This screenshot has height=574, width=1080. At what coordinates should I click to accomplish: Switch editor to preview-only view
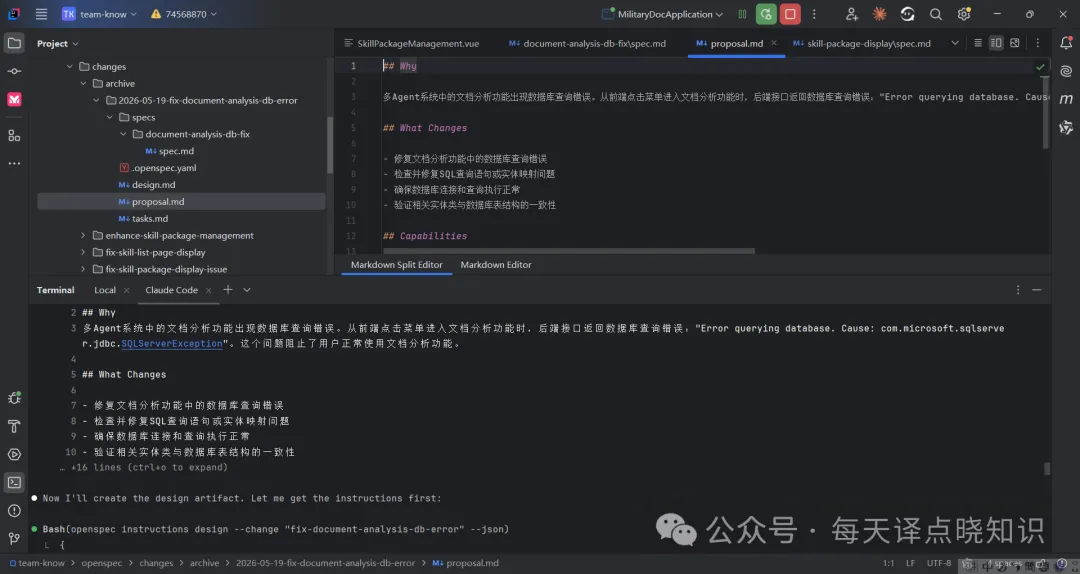click(x=1015, y=43)
